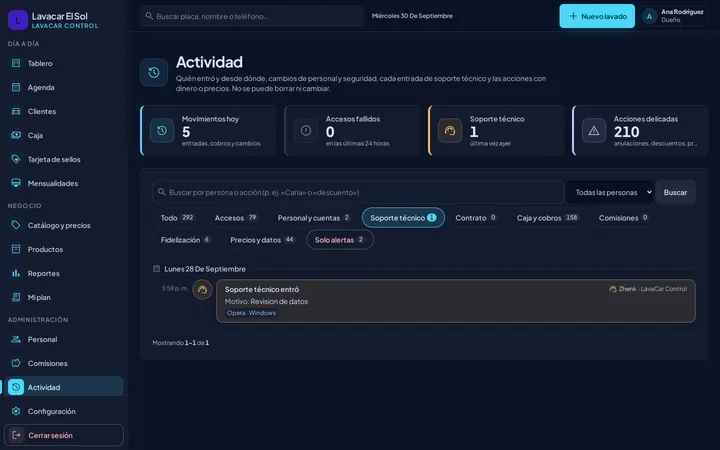
Task: Click the Movimientos hoy history icon
Action: [162, 131]
